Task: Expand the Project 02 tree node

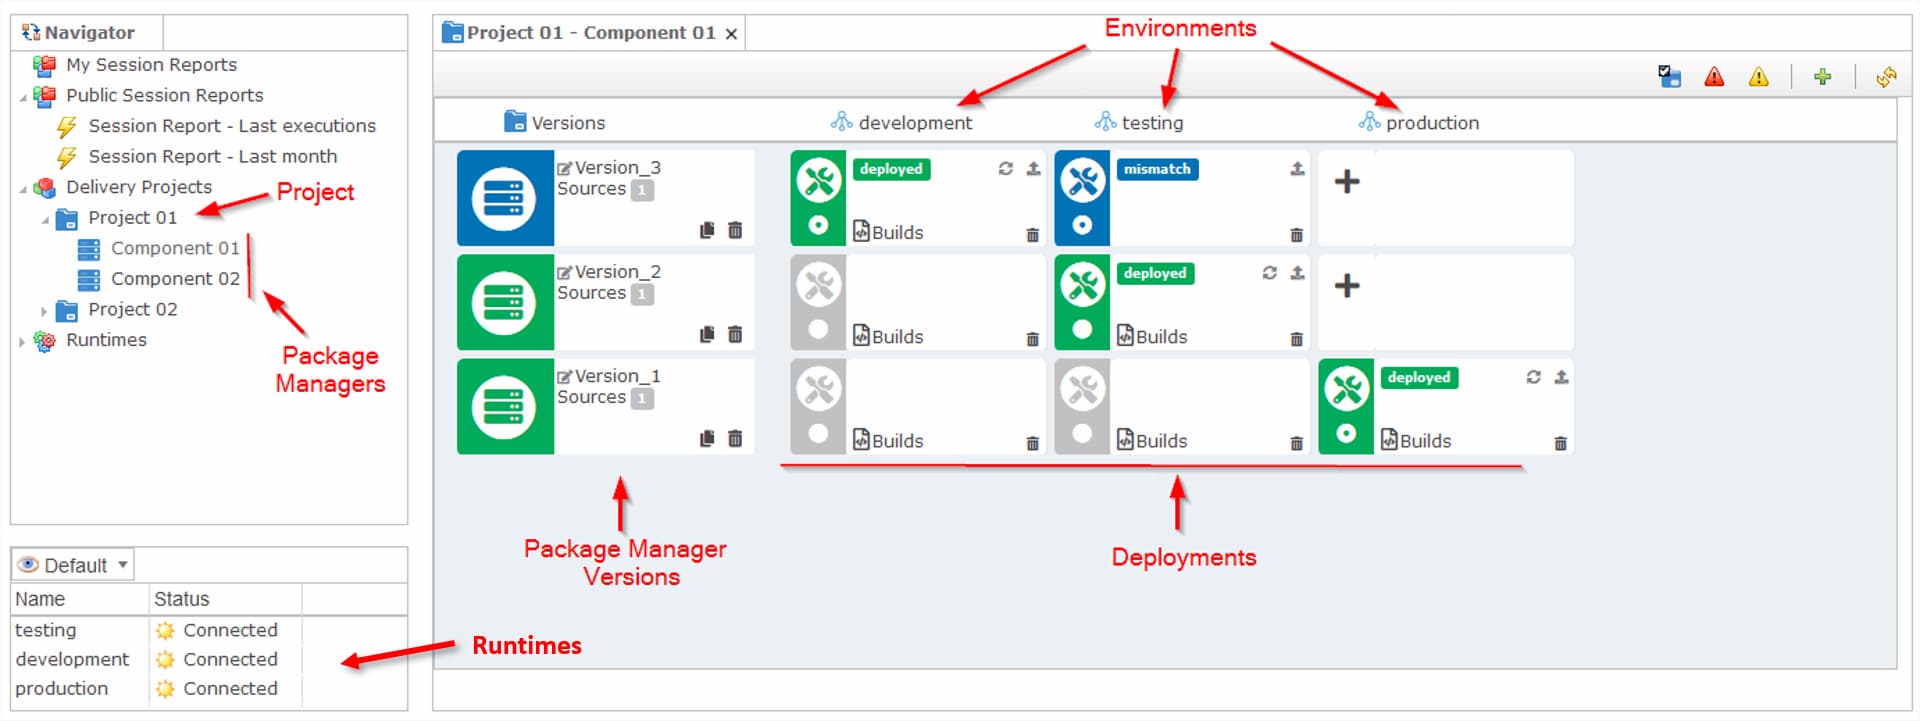Action: (44, 311)
